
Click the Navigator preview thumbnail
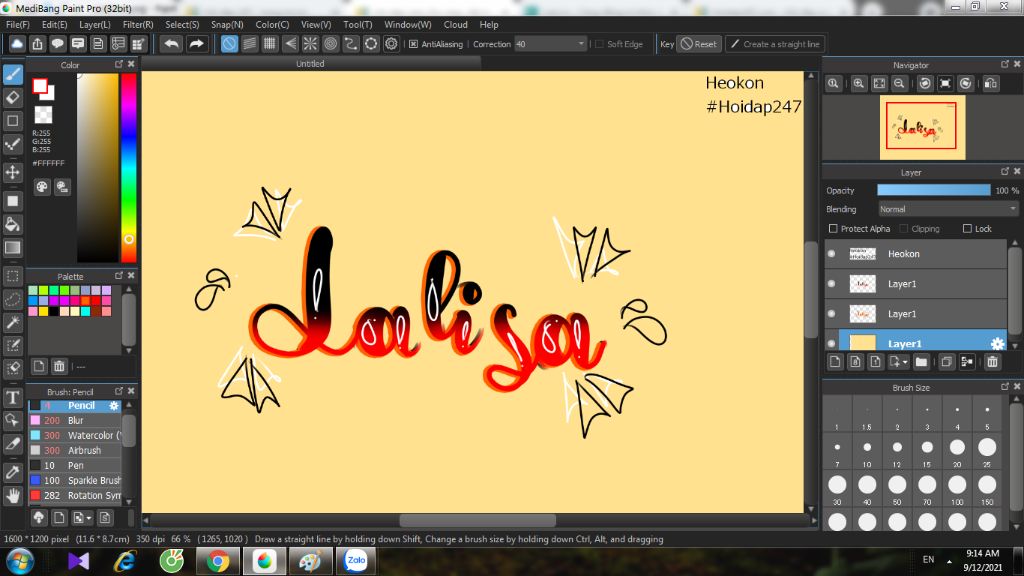(x=921, y=127)
